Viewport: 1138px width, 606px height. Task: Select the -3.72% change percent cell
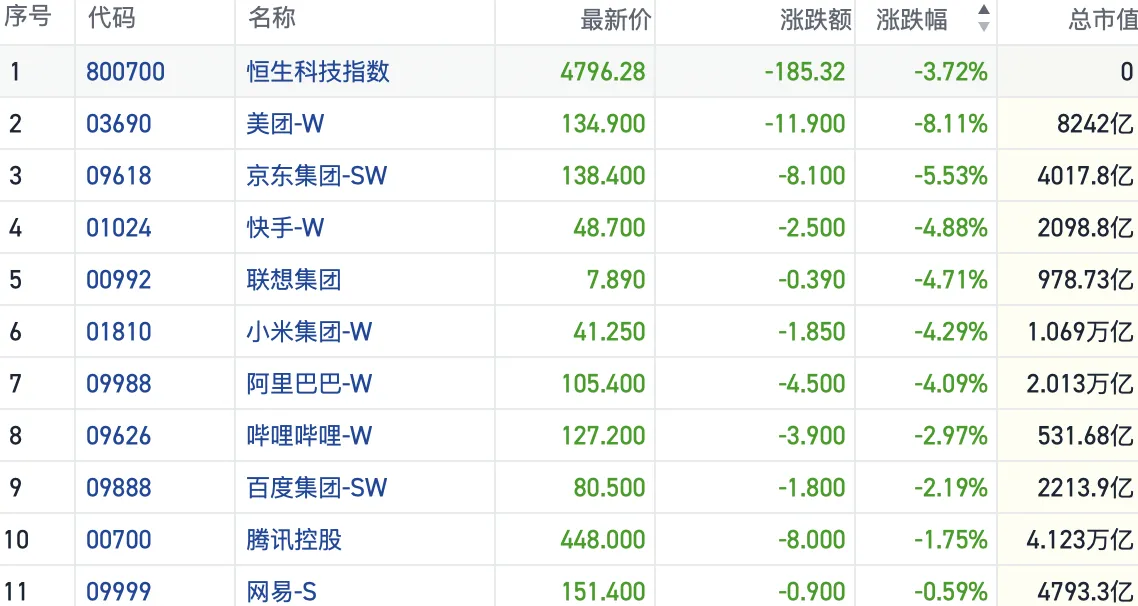[x=951, y=72]
